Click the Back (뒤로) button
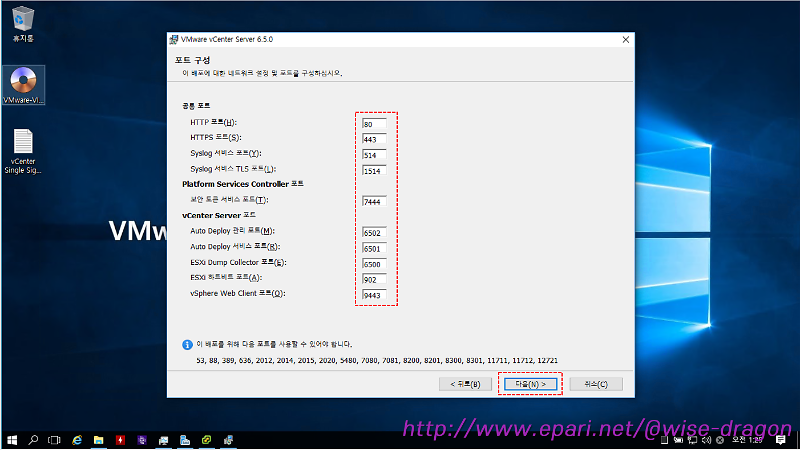The height and width of the screenshot is (450, 800). pos(465,384)
